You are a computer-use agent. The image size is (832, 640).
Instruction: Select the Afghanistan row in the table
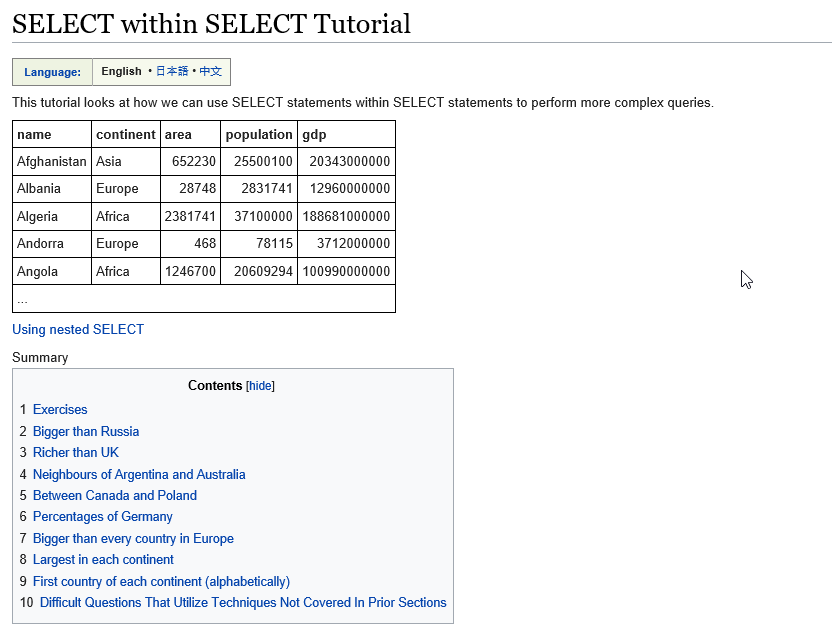(x=51, y=161)
